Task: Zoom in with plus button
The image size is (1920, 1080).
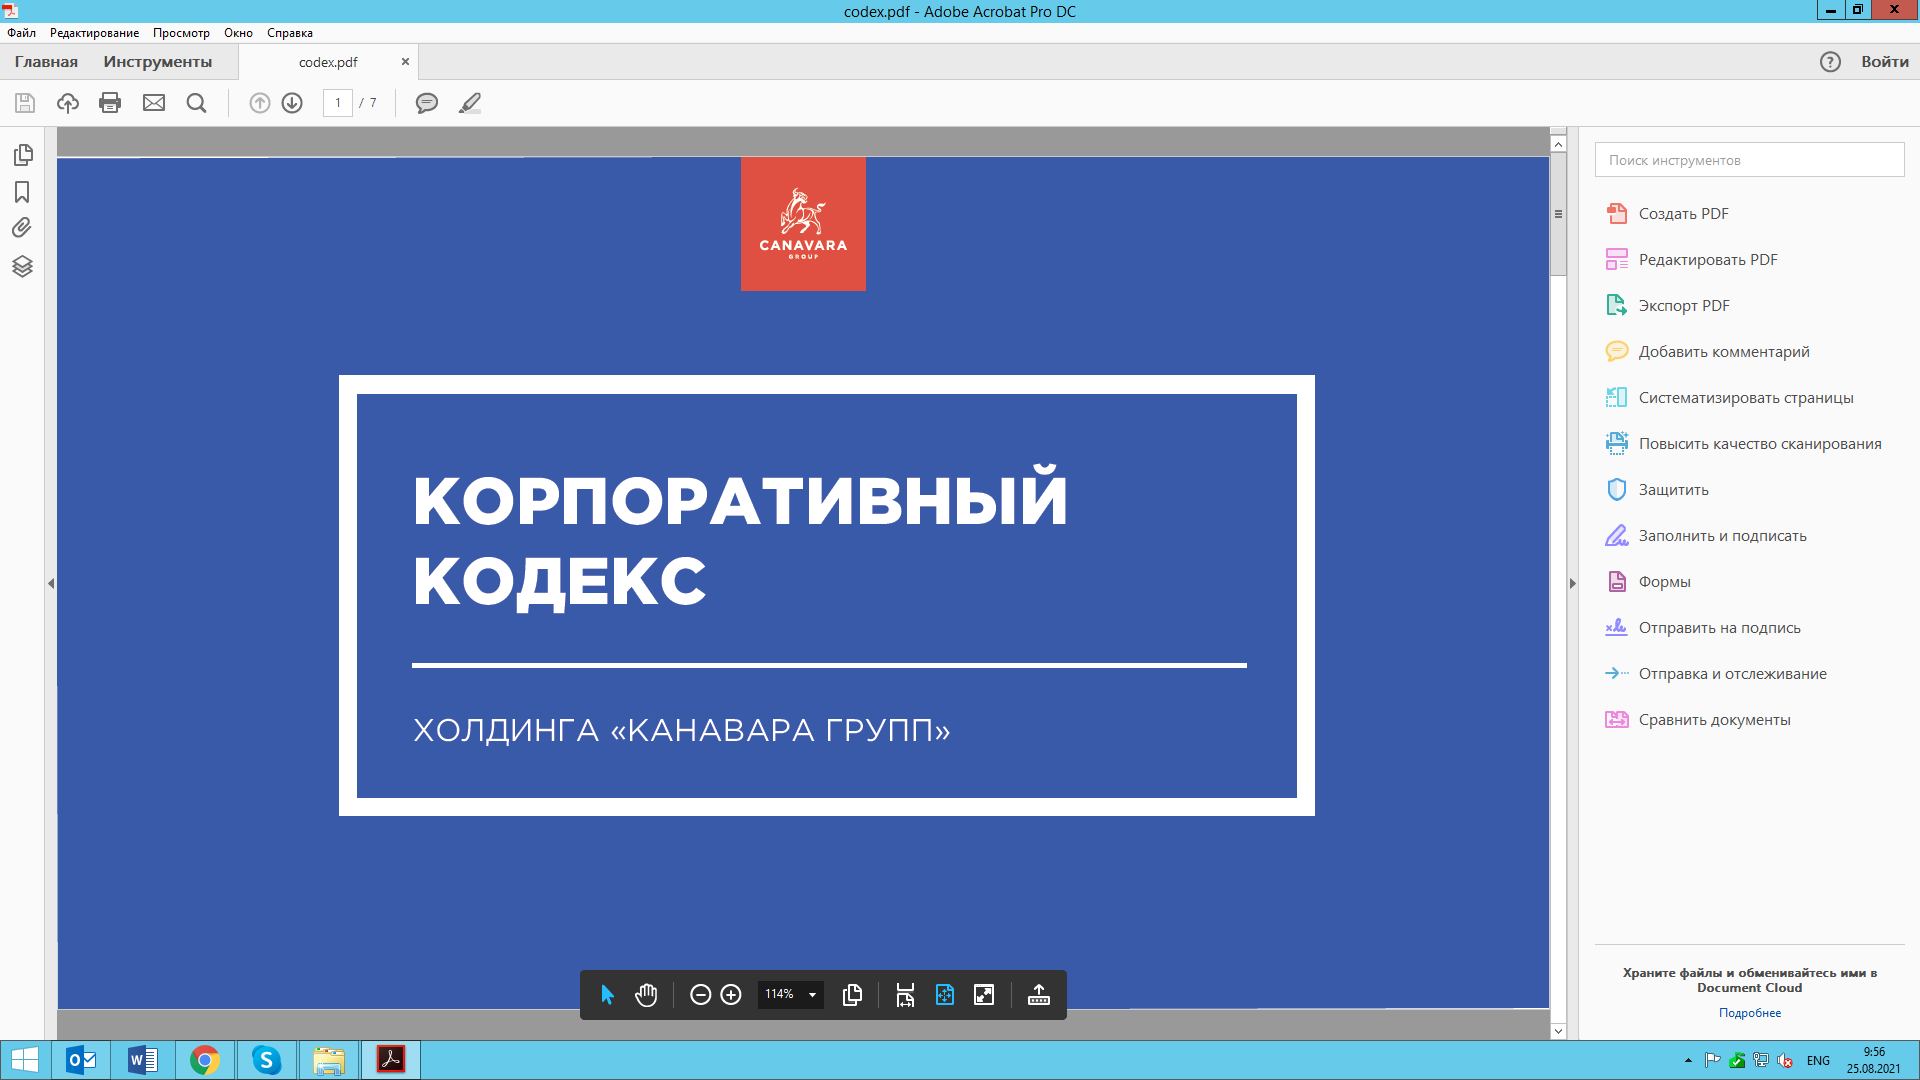Action: click(x=731, y=995)
